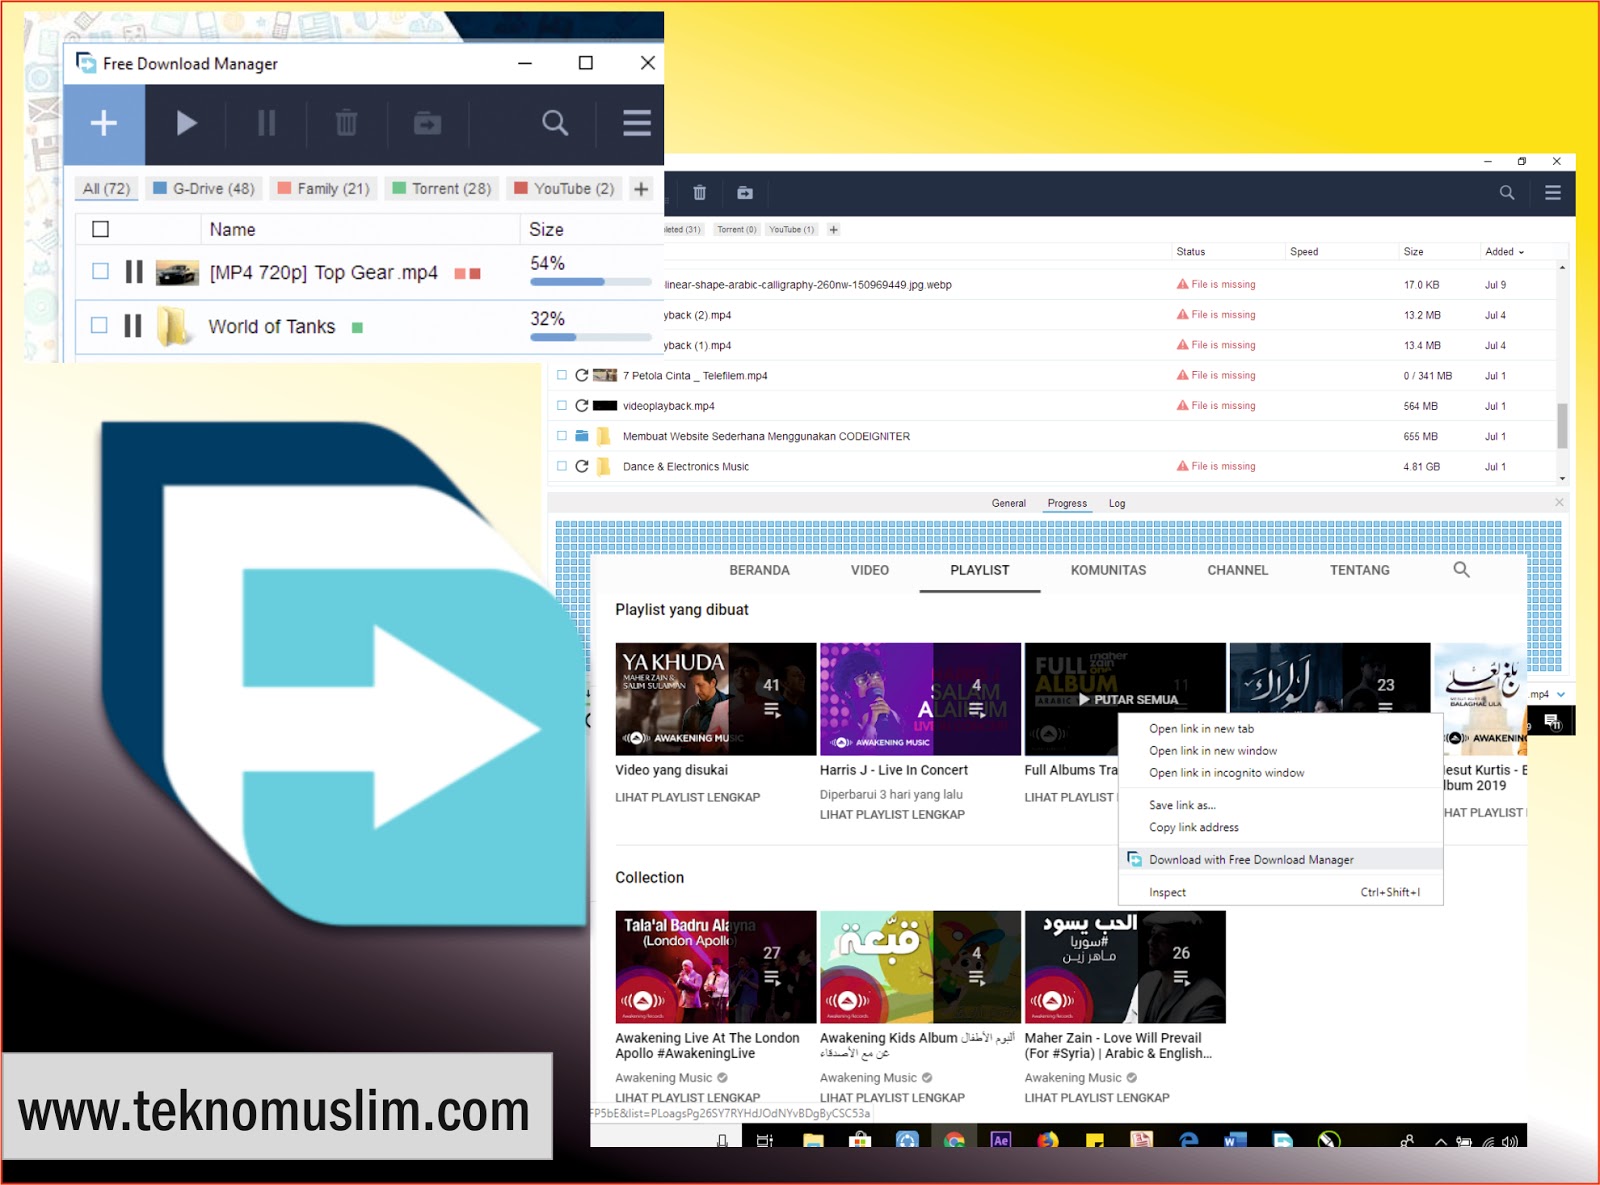Click retry icon for videoplayback.mp4
1600x1185 pixels.
coord(582,405)
